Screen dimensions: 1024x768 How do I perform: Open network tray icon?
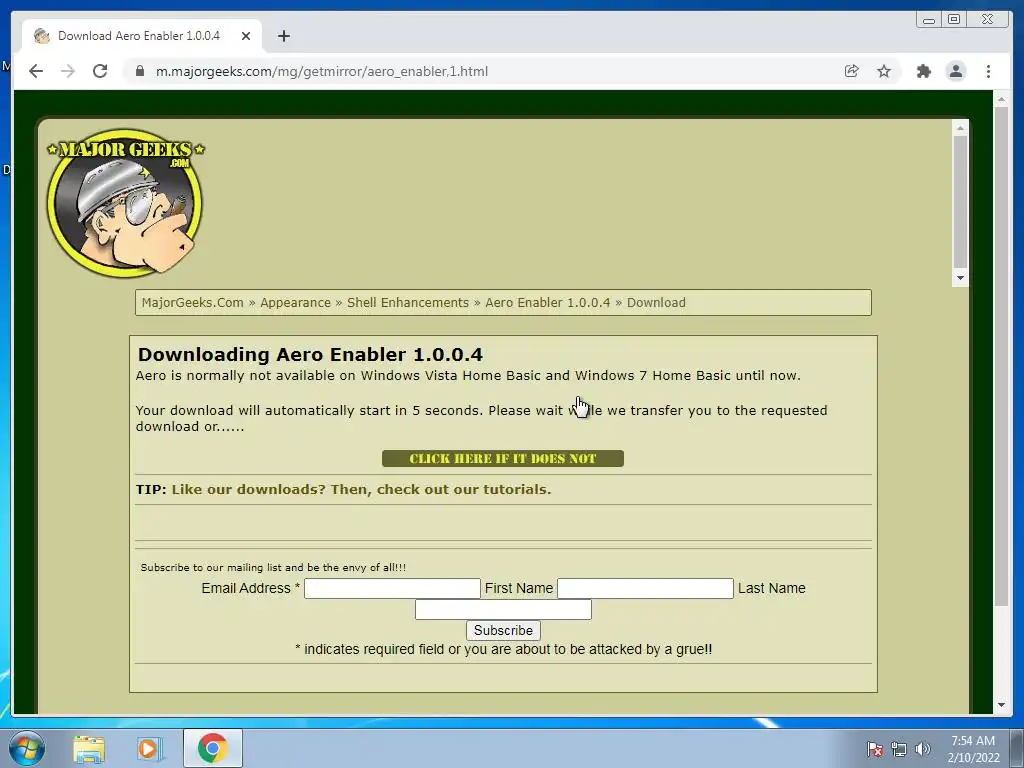click(x=899, y=749)
